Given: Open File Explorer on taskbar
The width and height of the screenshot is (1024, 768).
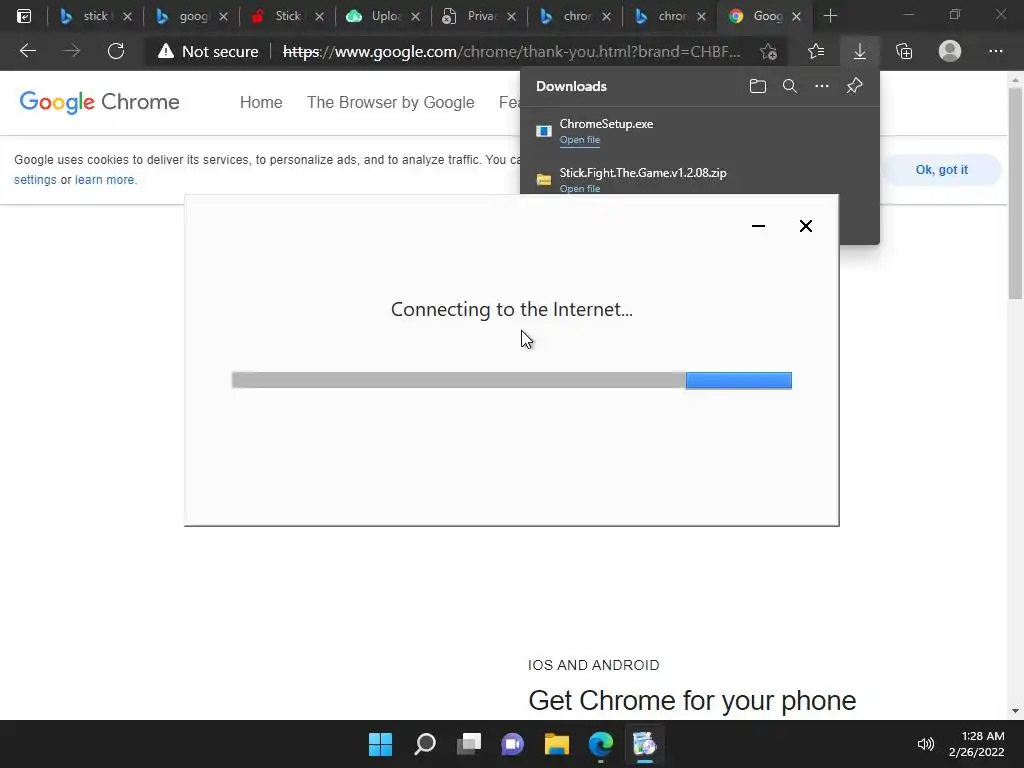Looking at the screenshot, I should click(556, 744).
